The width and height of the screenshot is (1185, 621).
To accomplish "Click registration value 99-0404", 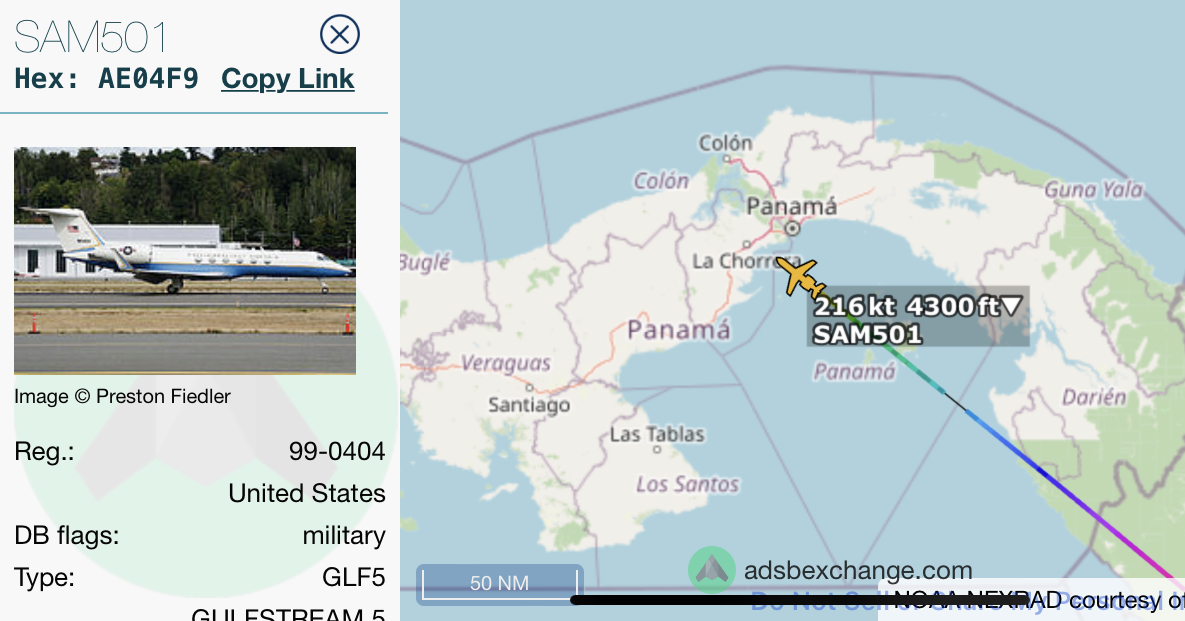I will (x=337, y=452).
